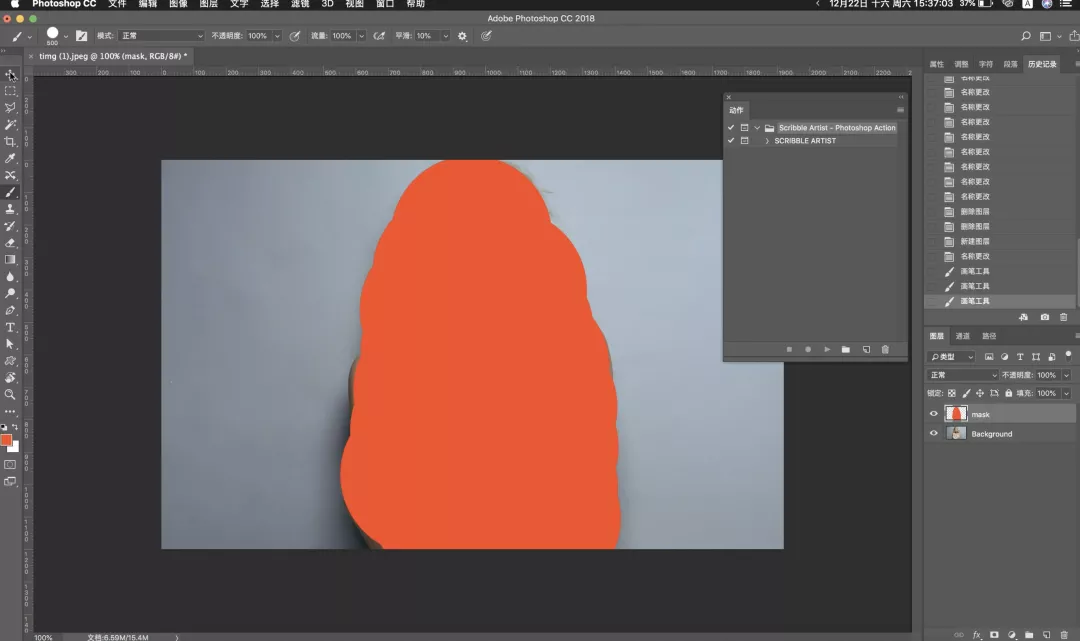Screen dimensions: 1080x641
Task: Open the layer blend mode dropdown
Action: 962,375
